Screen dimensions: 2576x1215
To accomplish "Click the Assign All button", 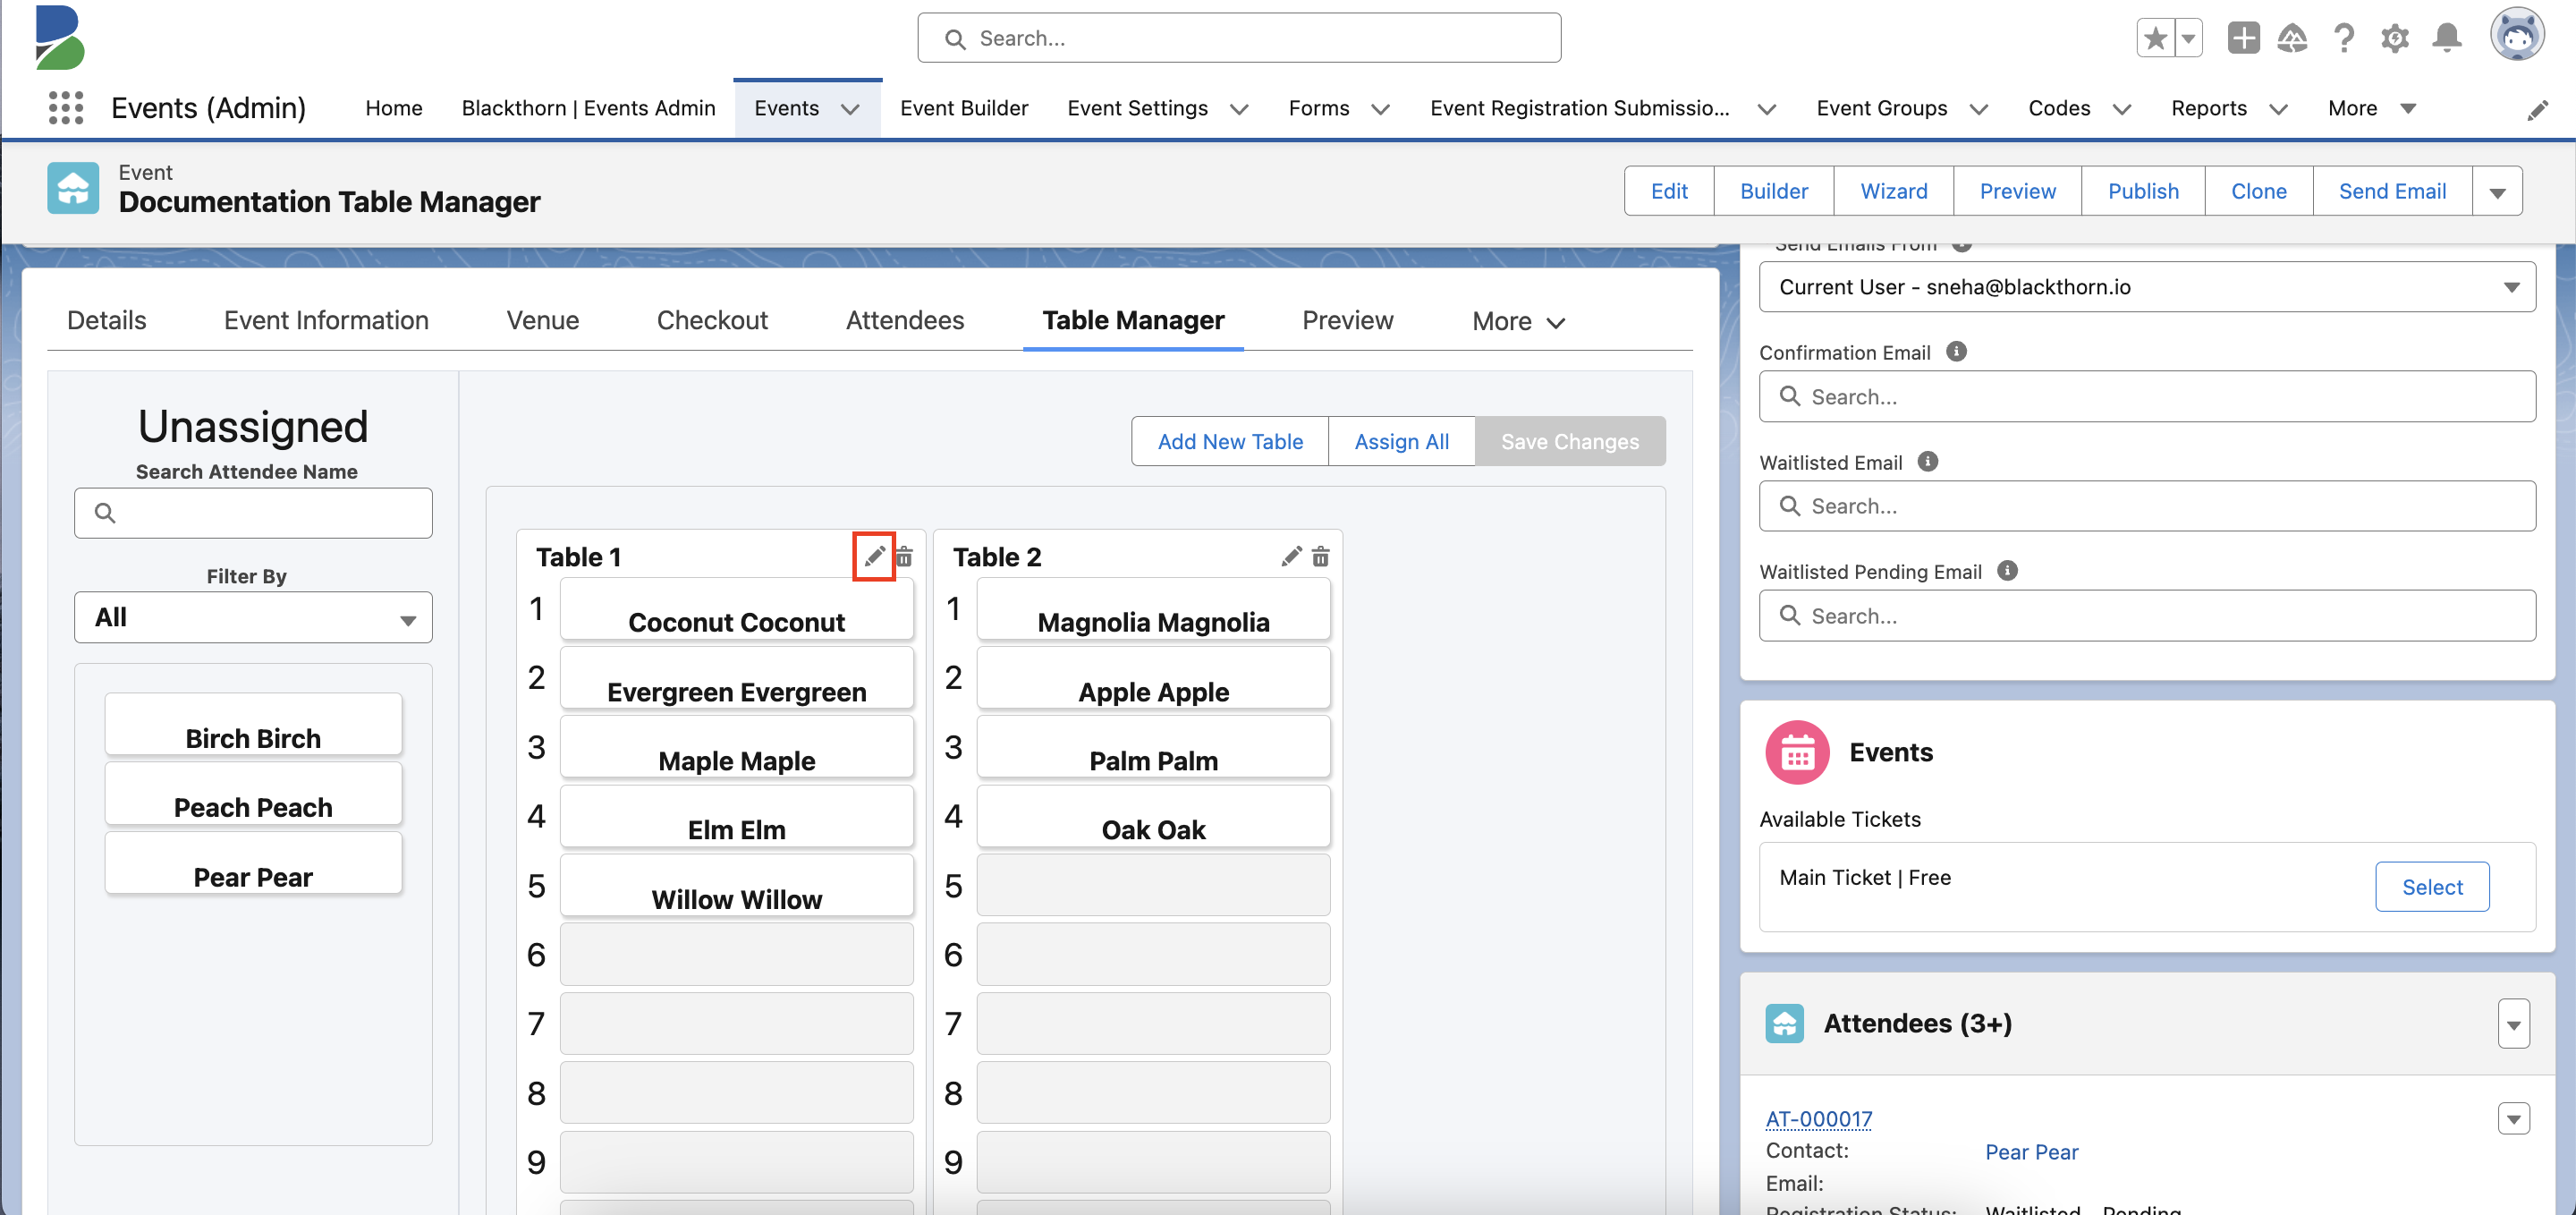I will [x=1400, y=439].
